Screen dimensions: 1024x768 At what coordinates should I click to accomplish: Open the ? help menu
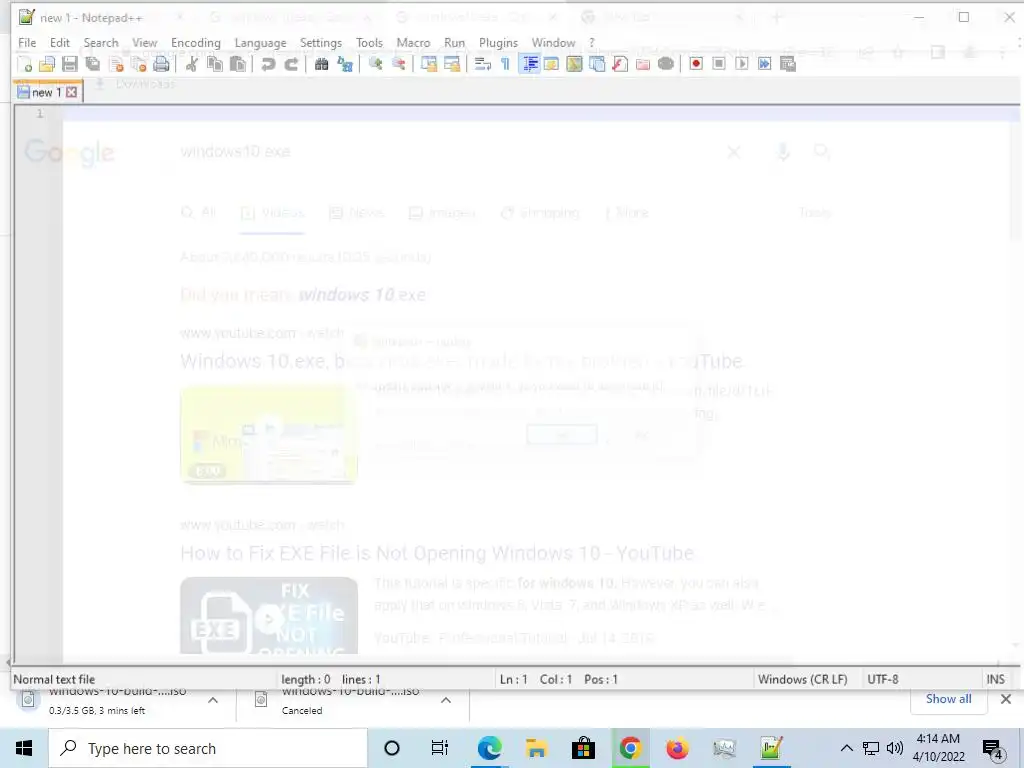pos(592,42)
